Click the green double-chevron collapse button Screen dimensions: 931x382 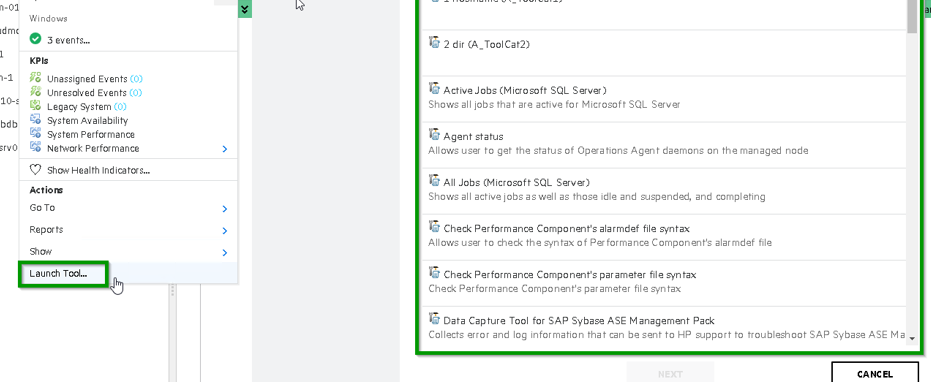(245, 9)
